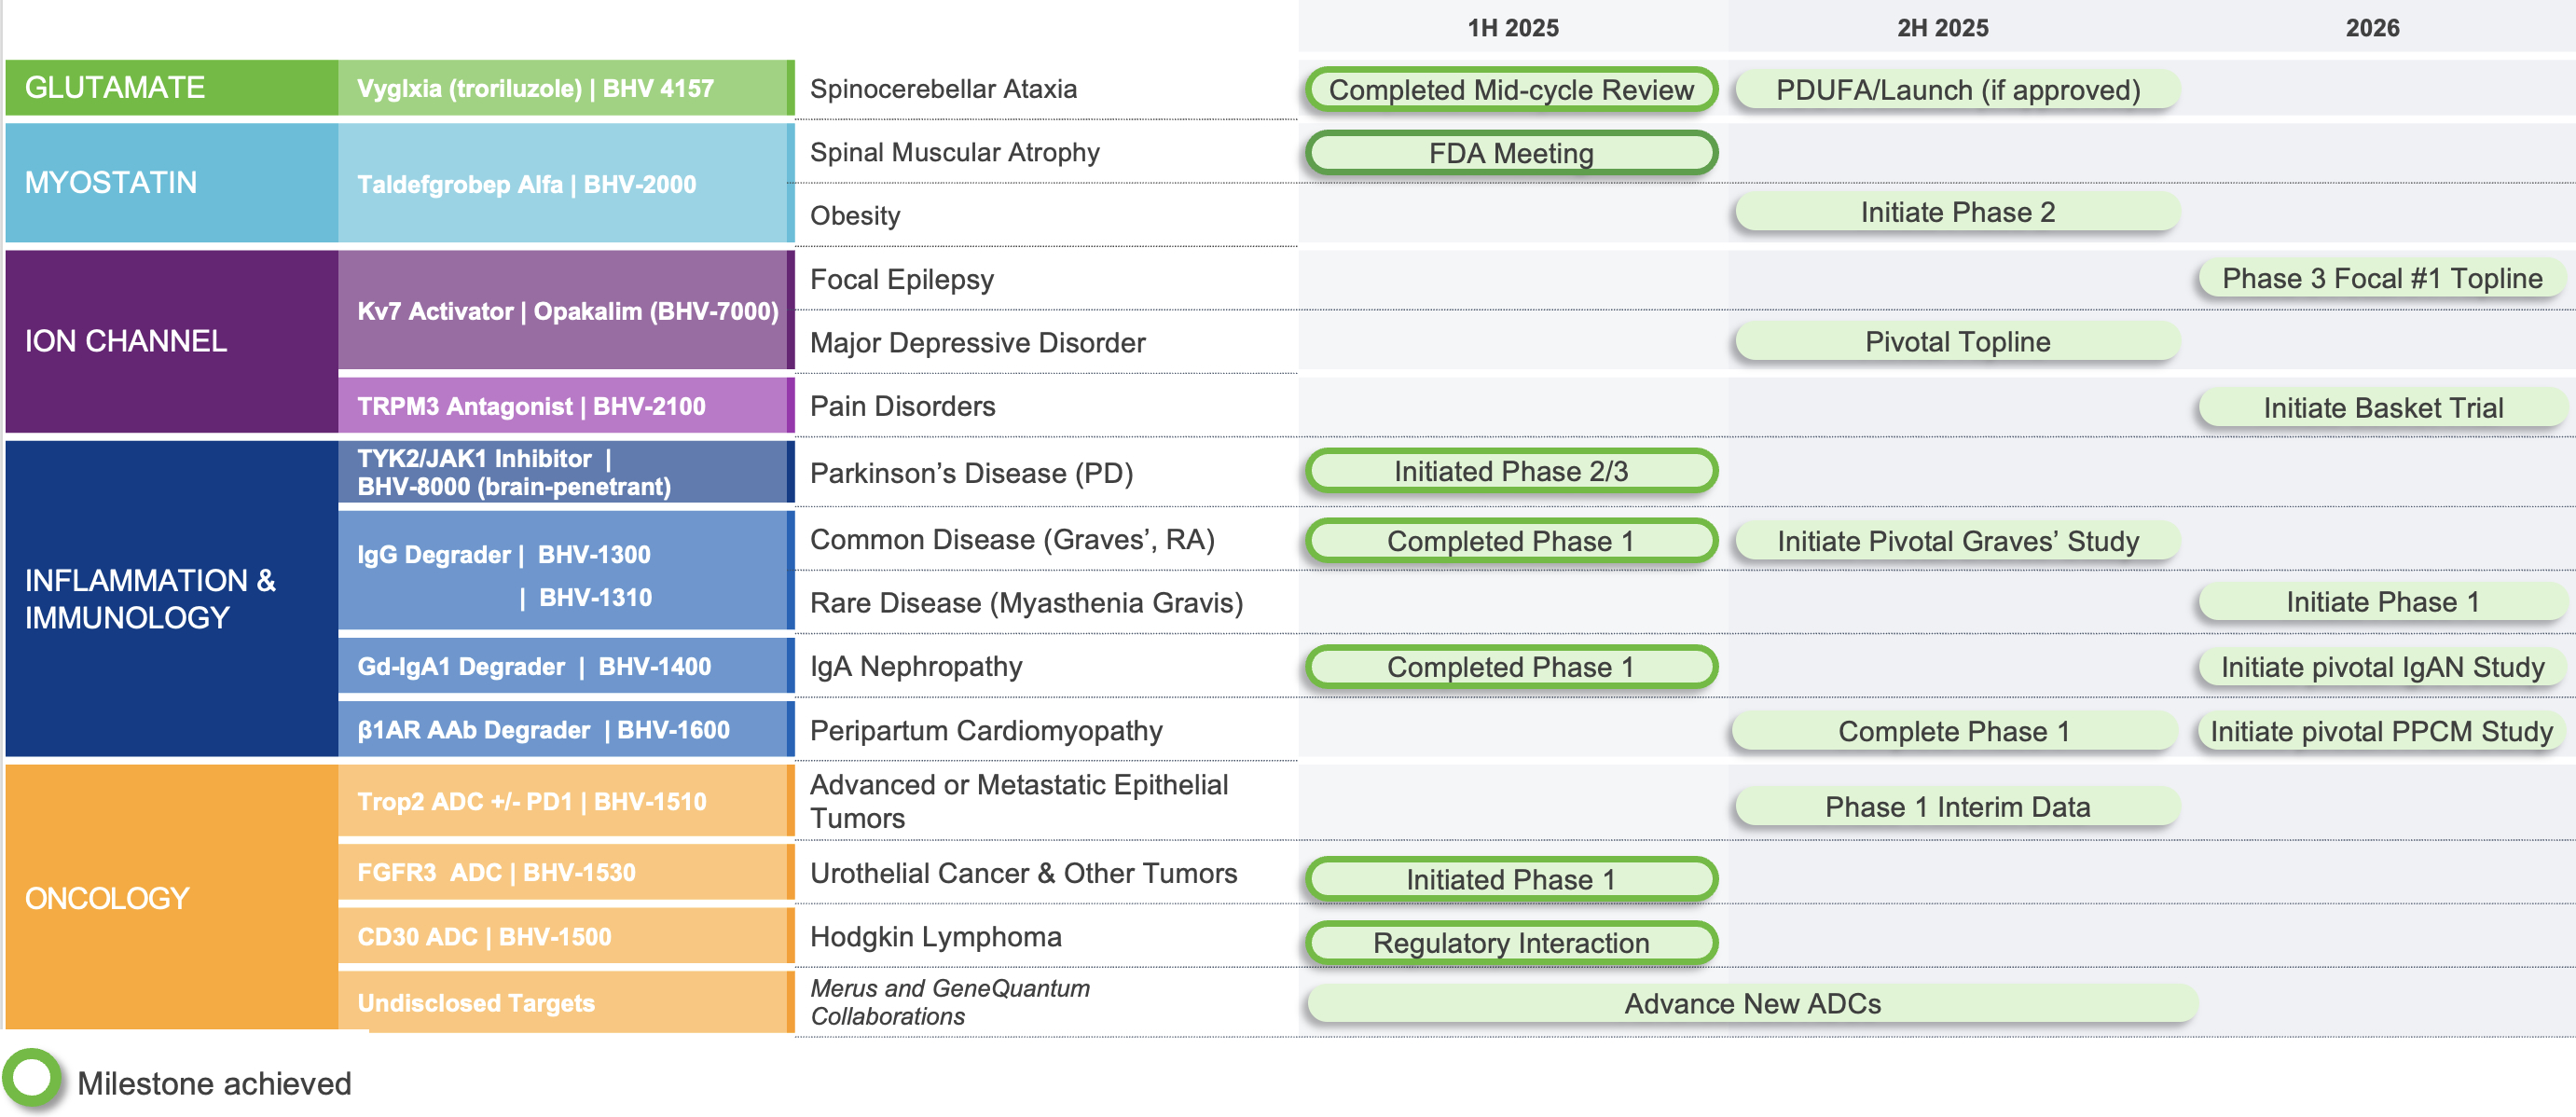This screenshot has height=1117, width=2576.
Task: Click the Initiated Phase 2/3 milestone
Action: point(1511,471)
